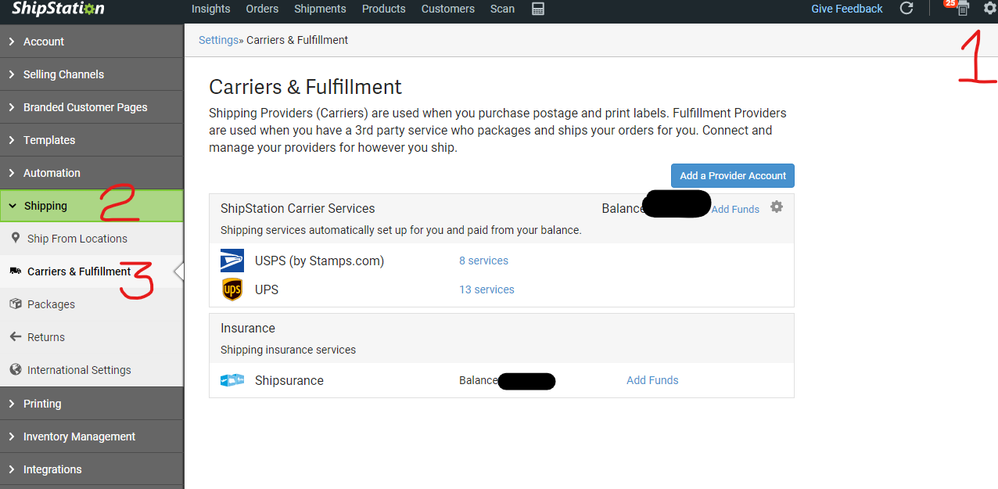Open the 13 services link for UPS
The height and width of the screenshot is (489, 998).
click(x=486, y=290)
